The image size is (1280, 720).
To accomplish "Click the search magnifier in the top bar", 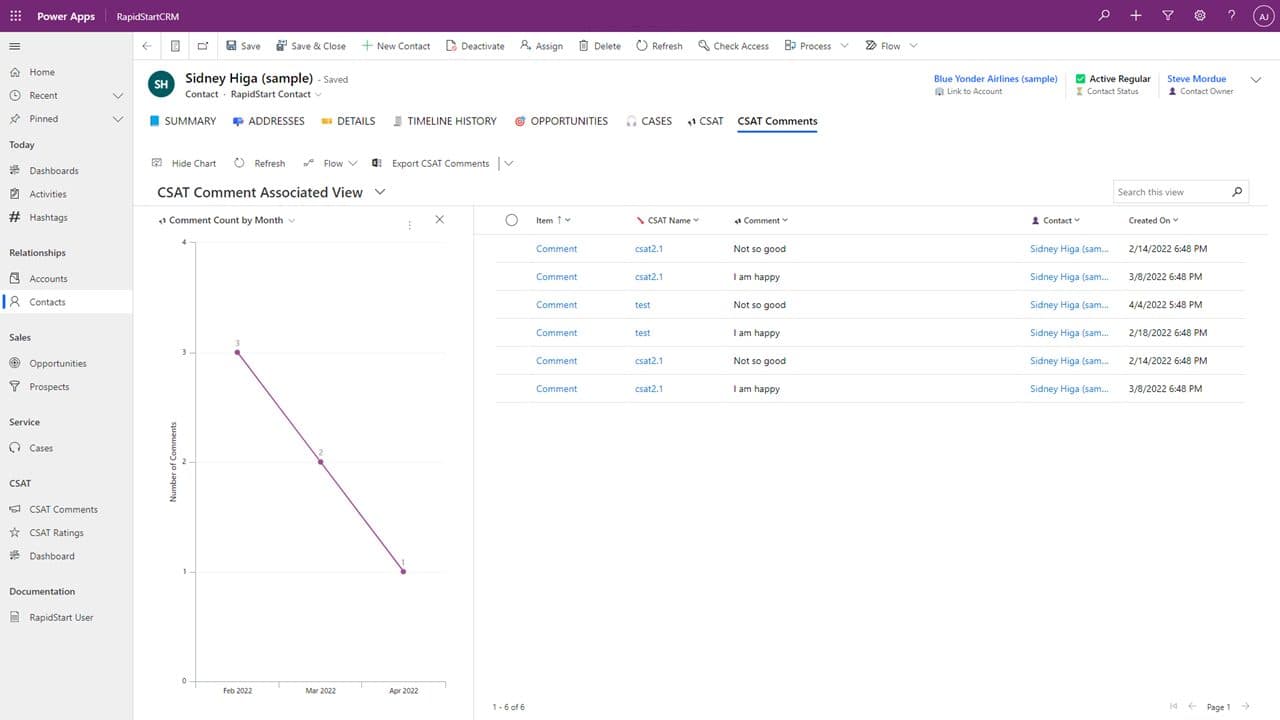I will (x=1104, y=16).
